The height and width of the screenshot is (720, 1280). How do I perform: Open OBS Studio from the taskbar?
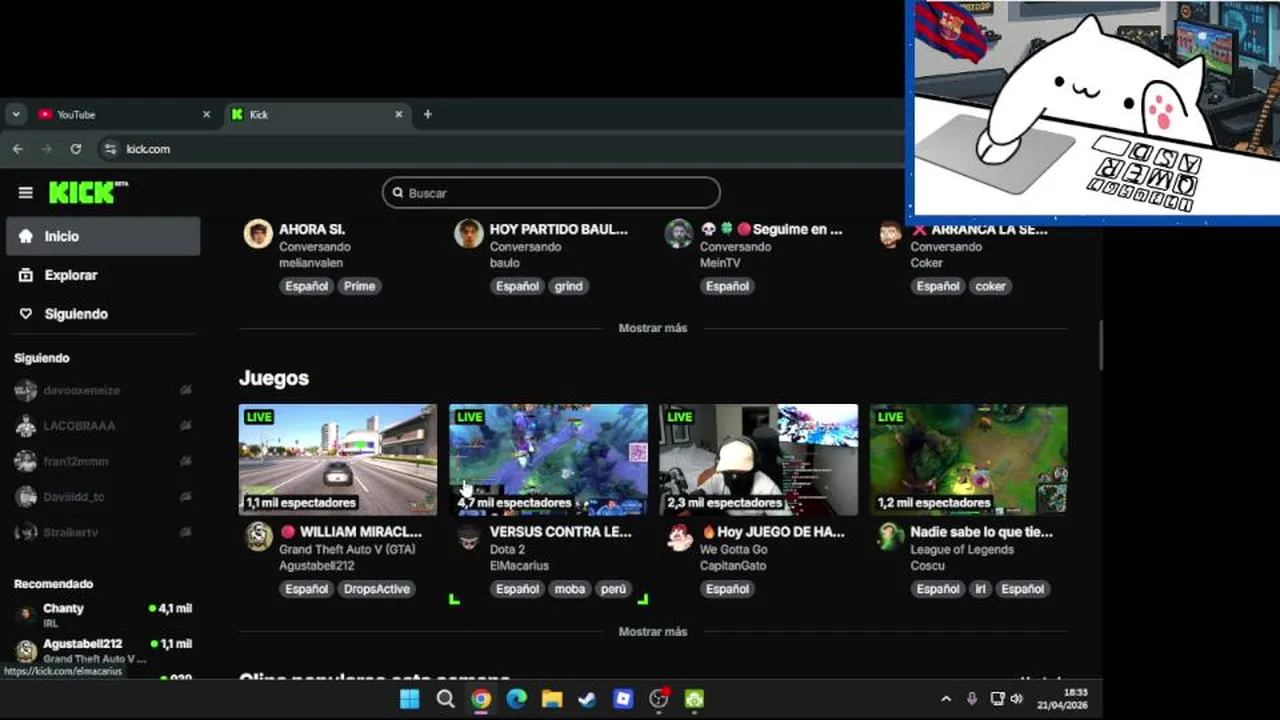click(659, 699)
